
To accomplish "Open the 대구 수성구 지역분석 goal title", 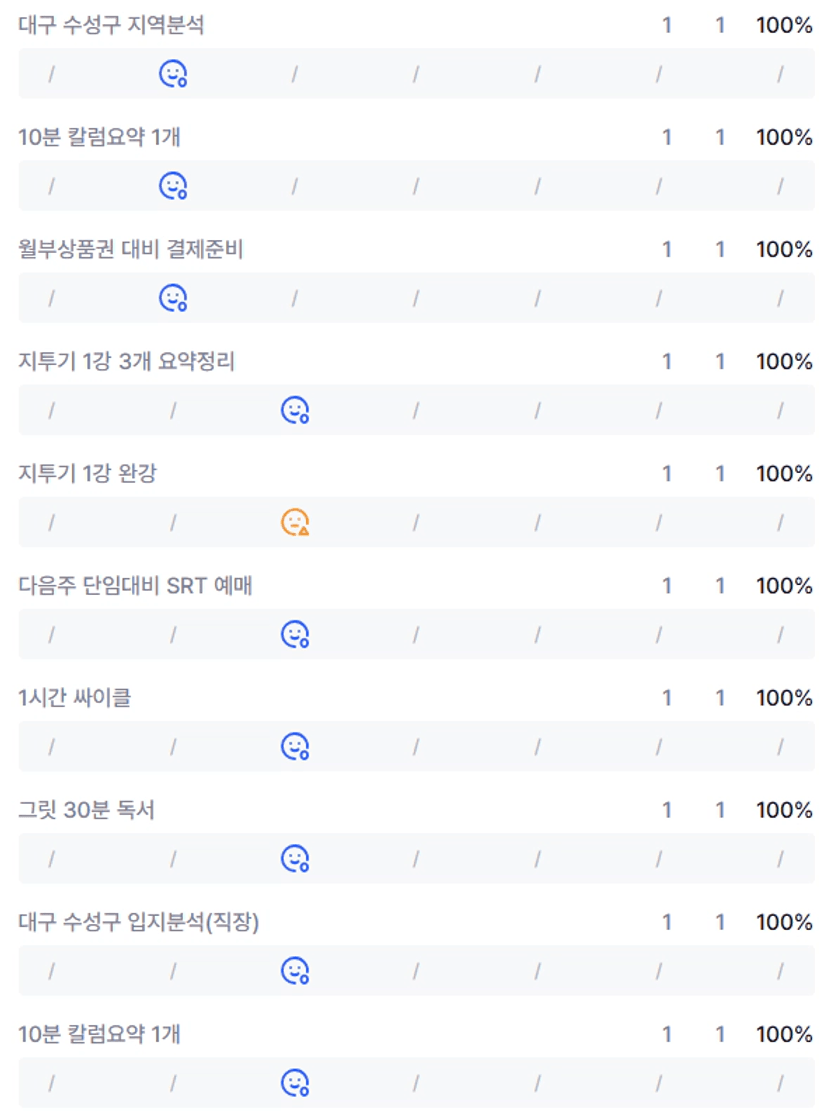I will tap(111, 26).
